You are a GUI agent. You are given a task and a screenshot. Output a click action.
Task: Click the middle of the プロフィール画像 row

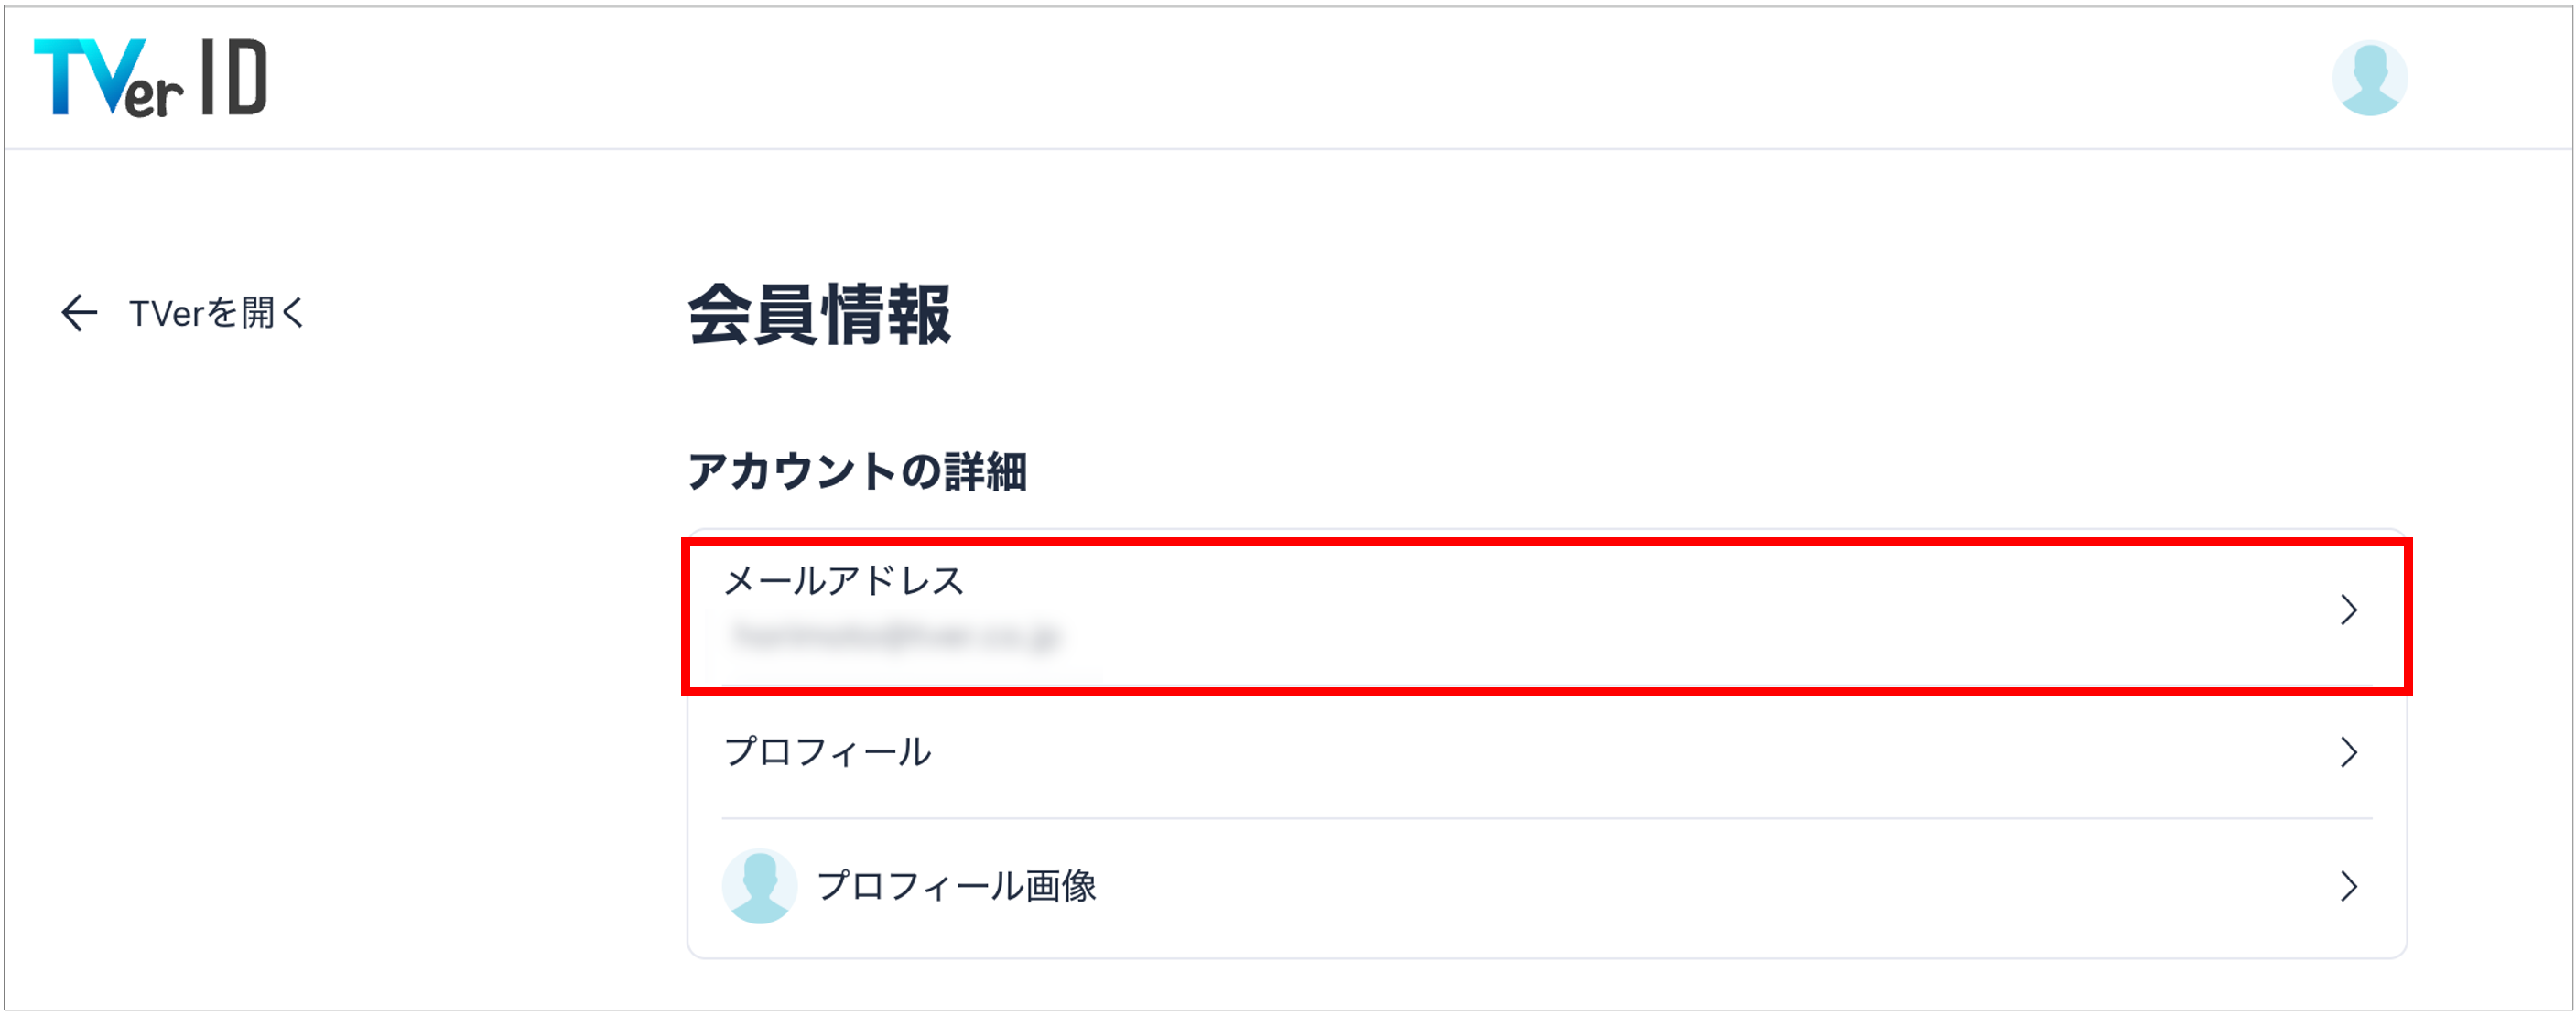pos(1546,886)
